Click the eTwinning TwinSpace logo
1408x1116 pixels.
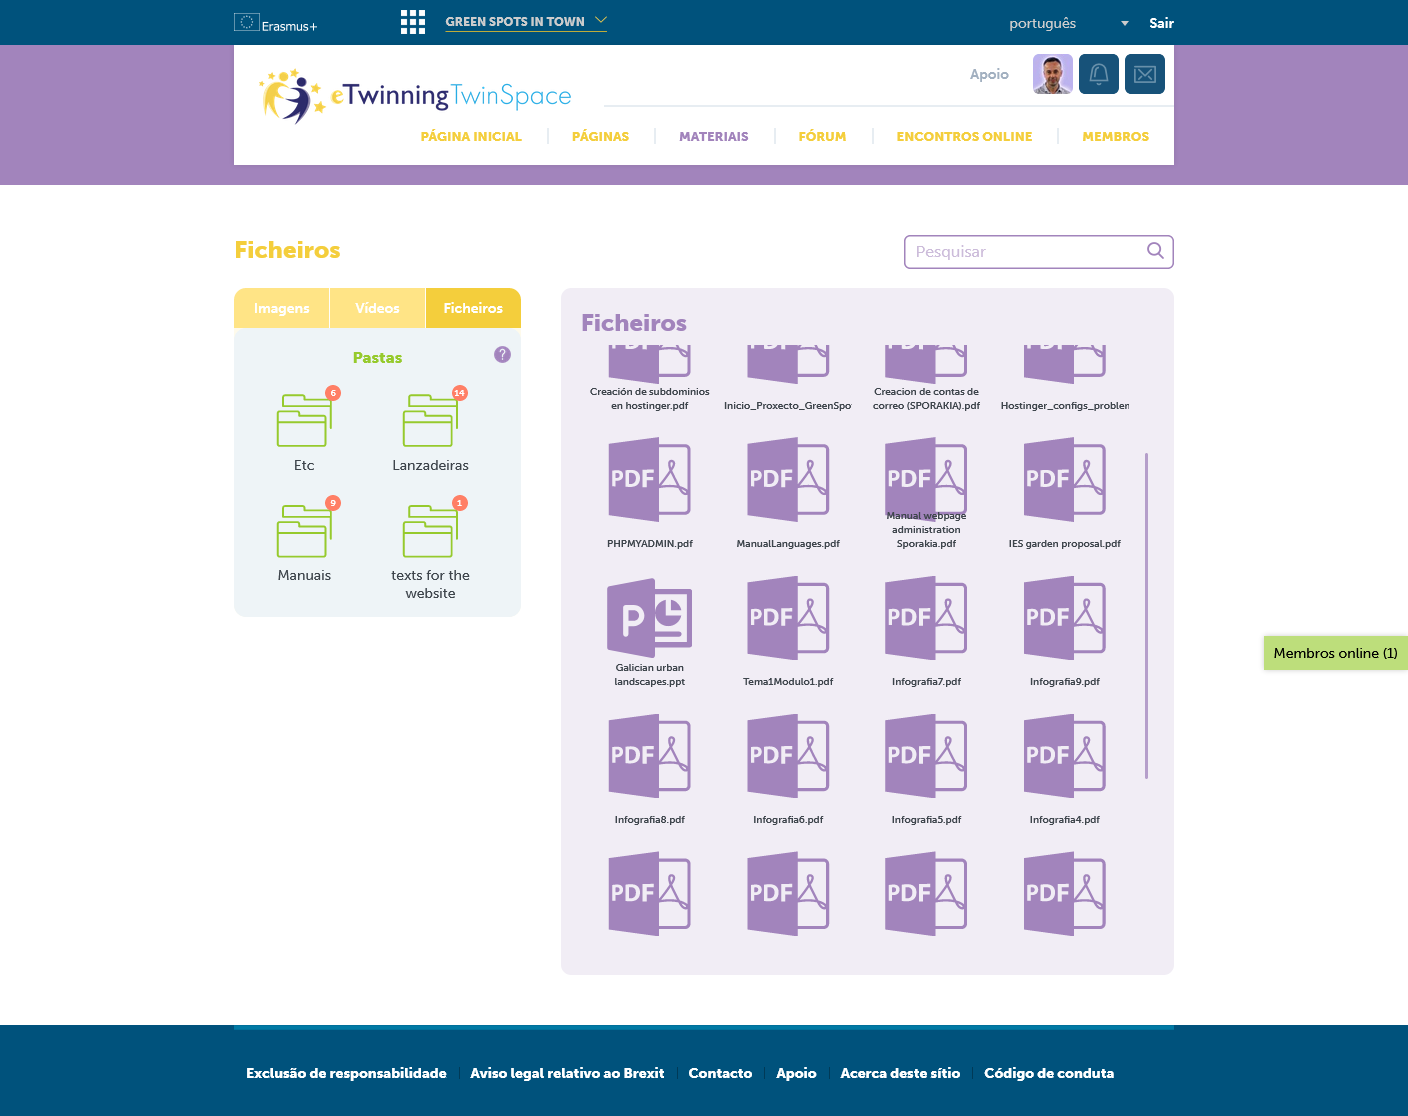(415, 96)
